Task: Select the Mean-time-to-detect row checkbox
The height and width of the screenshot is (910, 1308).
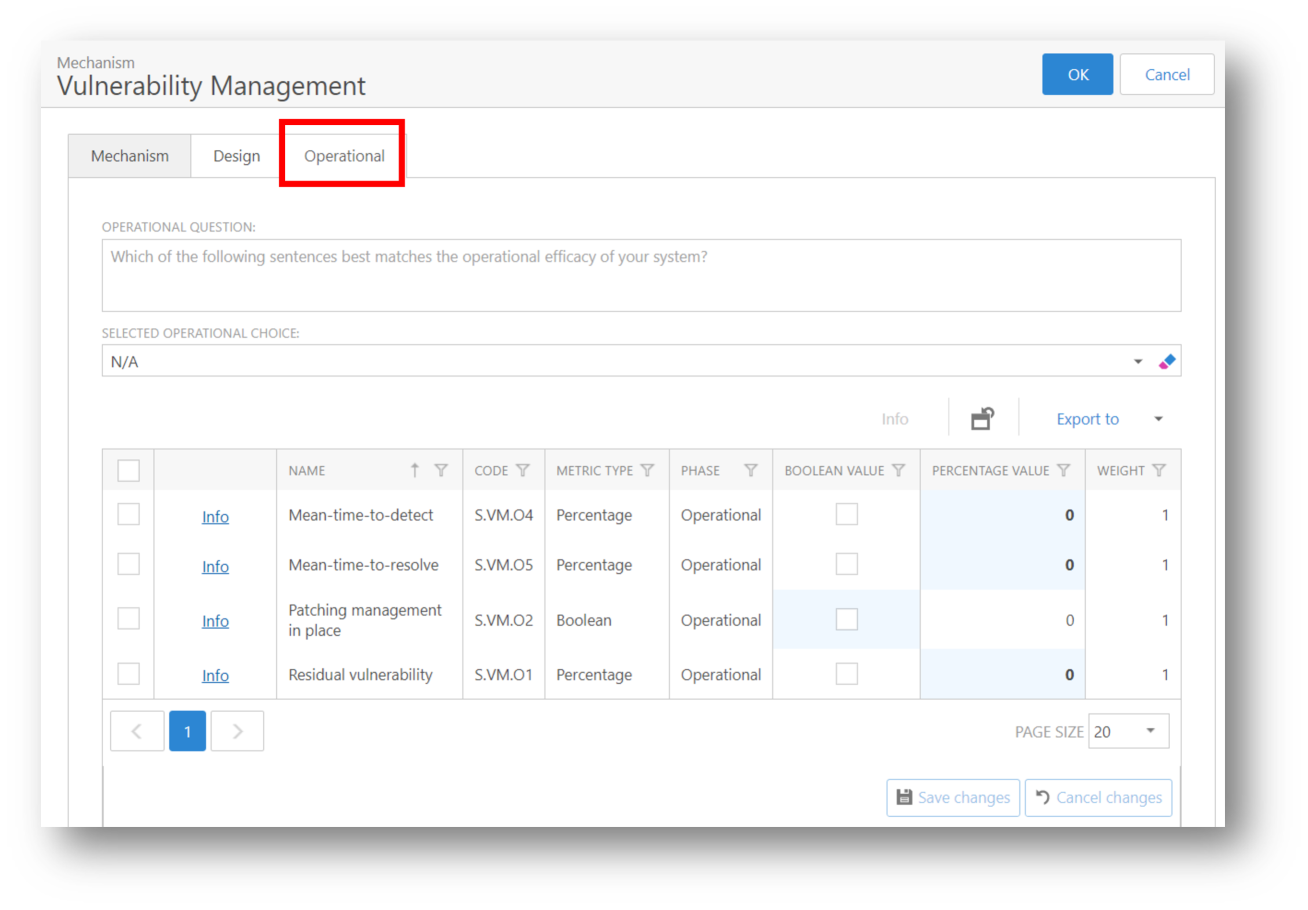Action: pos(129,515)
